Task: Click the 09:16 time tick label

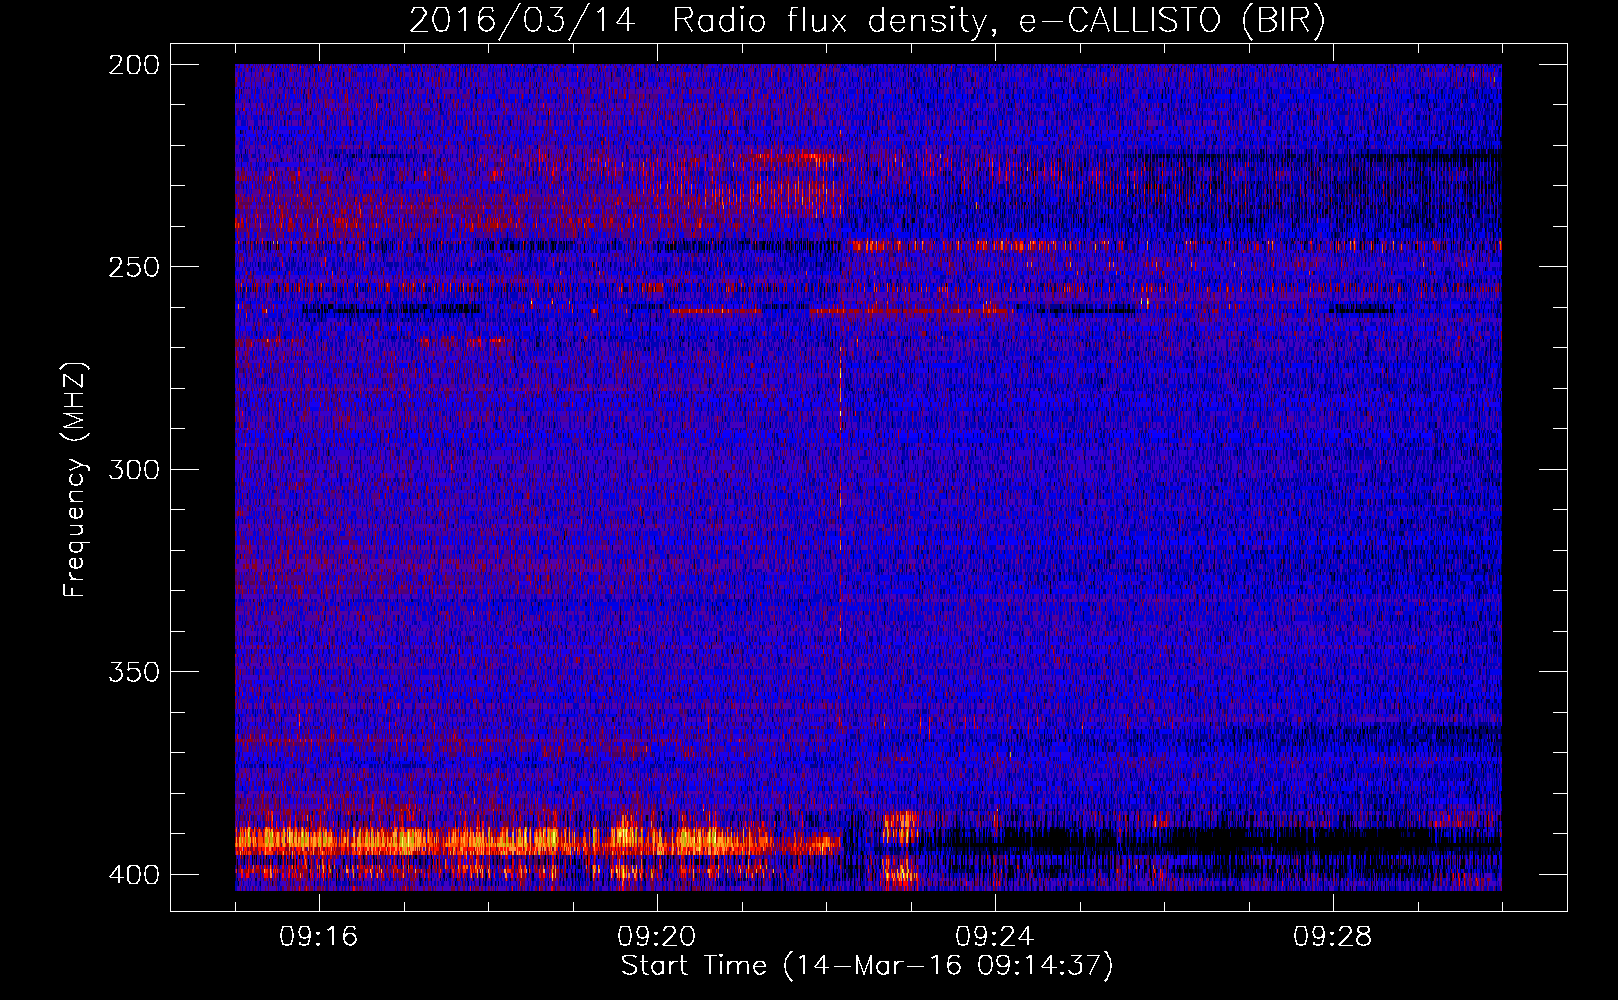Action: (x=319, y=937)
